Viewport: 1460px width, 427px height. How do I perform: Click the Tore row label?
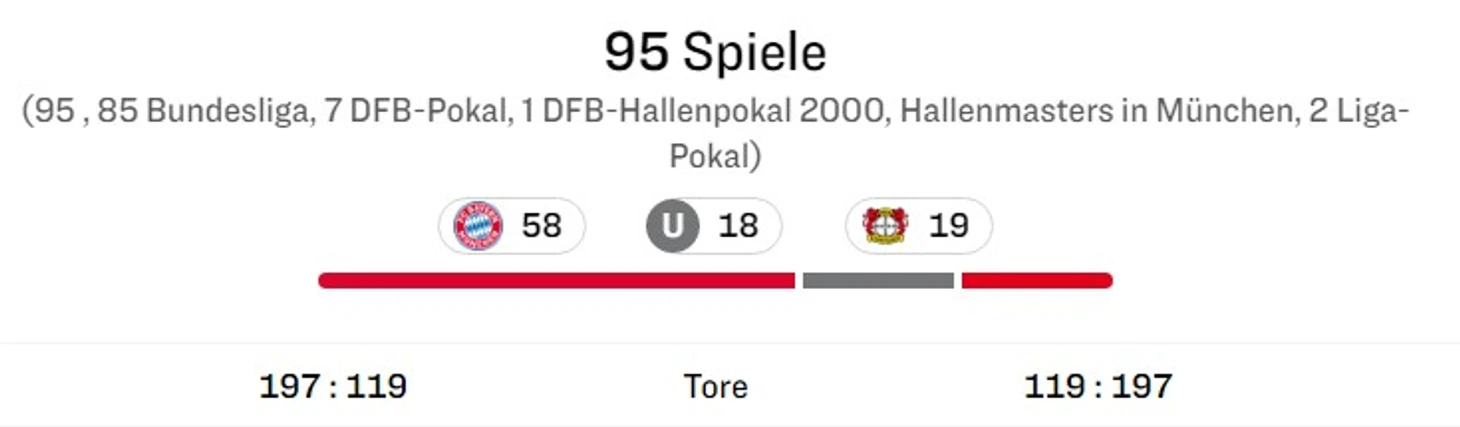click(716, 386)
